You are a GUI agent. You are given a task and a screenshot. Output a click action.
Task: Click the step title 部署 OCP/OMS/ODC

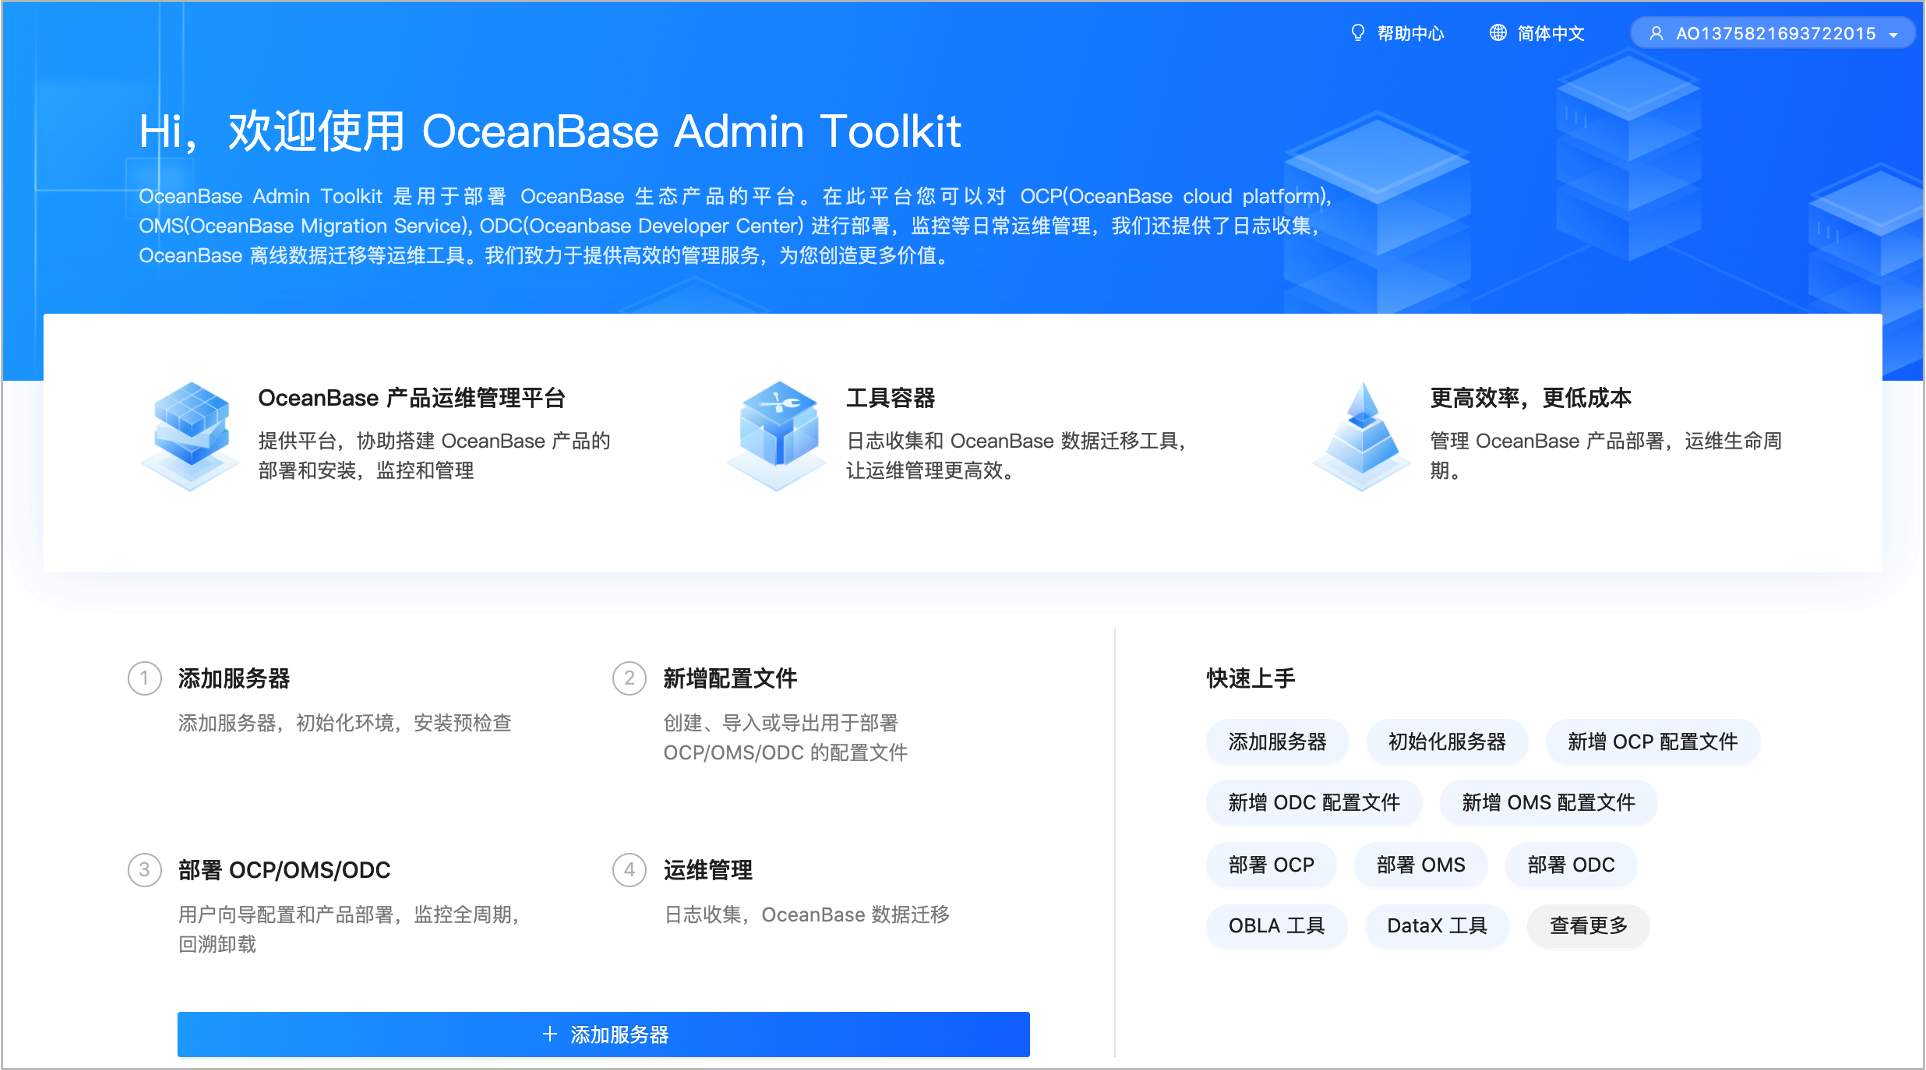click(284, 870)
